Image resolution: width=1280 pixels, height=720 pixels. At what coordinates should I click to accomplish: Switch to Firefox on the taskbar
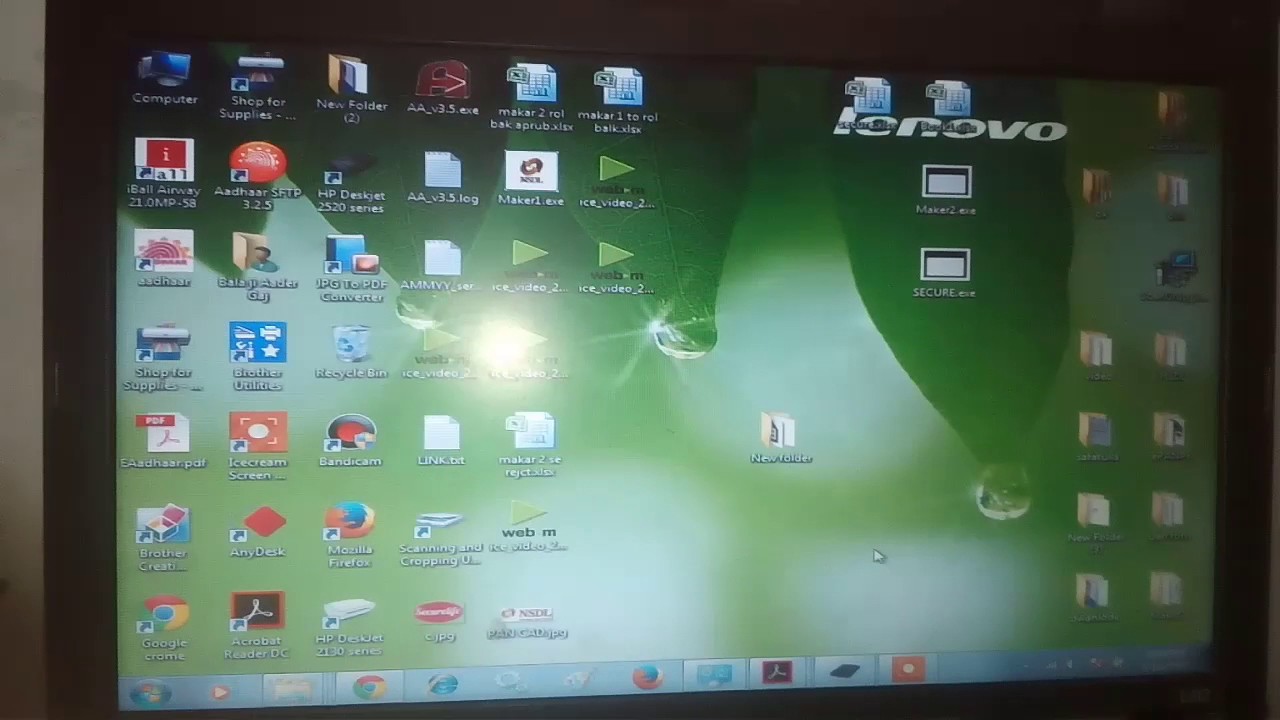[648, 678]
